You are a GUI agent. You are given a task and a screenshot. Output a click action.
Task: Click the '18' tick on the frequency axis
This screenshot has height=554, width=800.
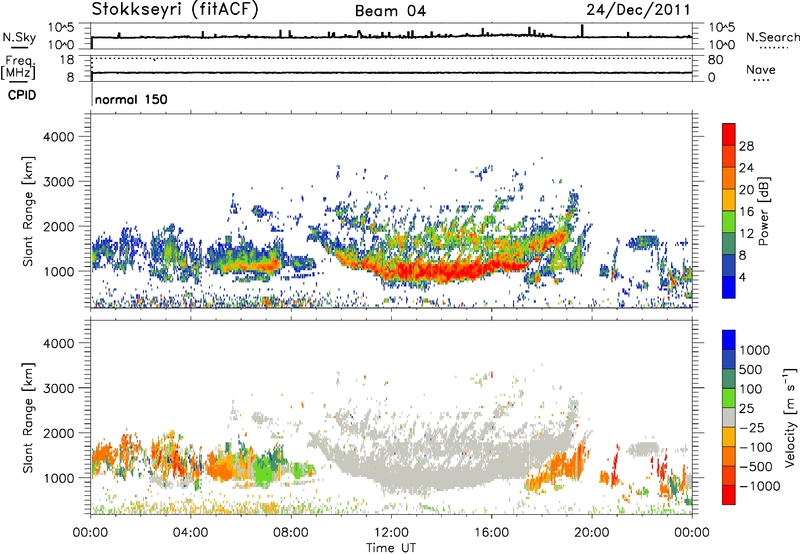67,60
